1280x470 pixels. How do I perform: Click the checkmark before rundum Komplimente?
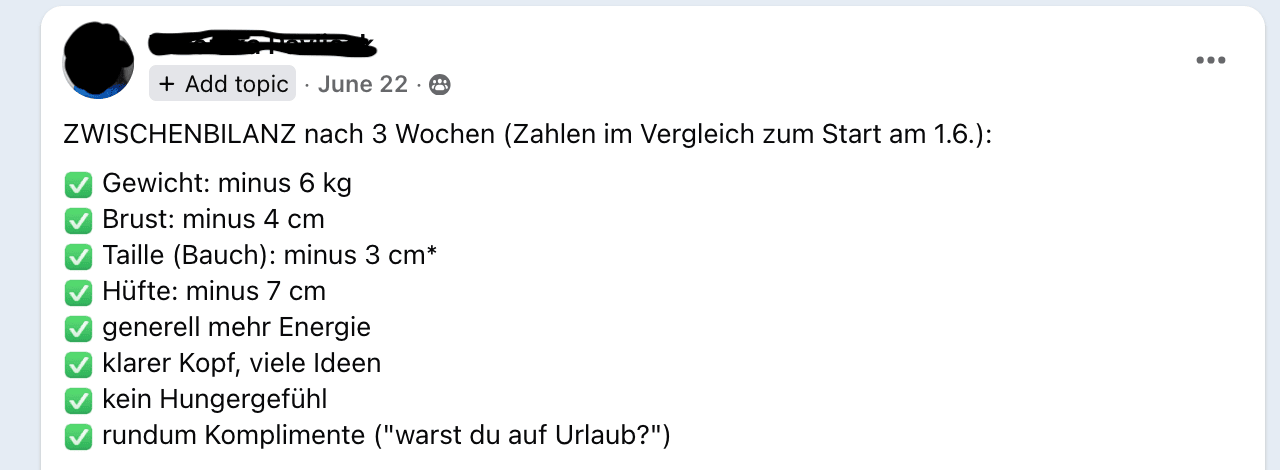coord(78,436)
